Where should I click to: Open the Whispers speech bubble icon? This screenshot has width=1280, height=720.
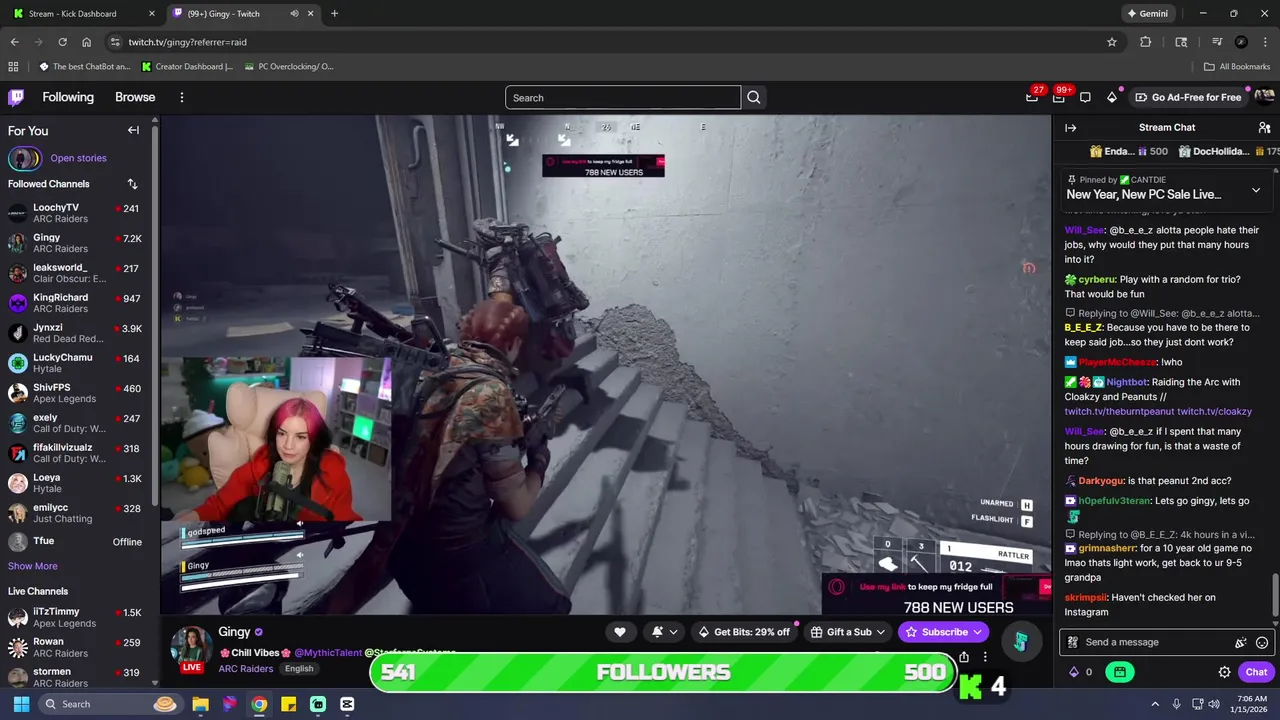point(1085,97)
